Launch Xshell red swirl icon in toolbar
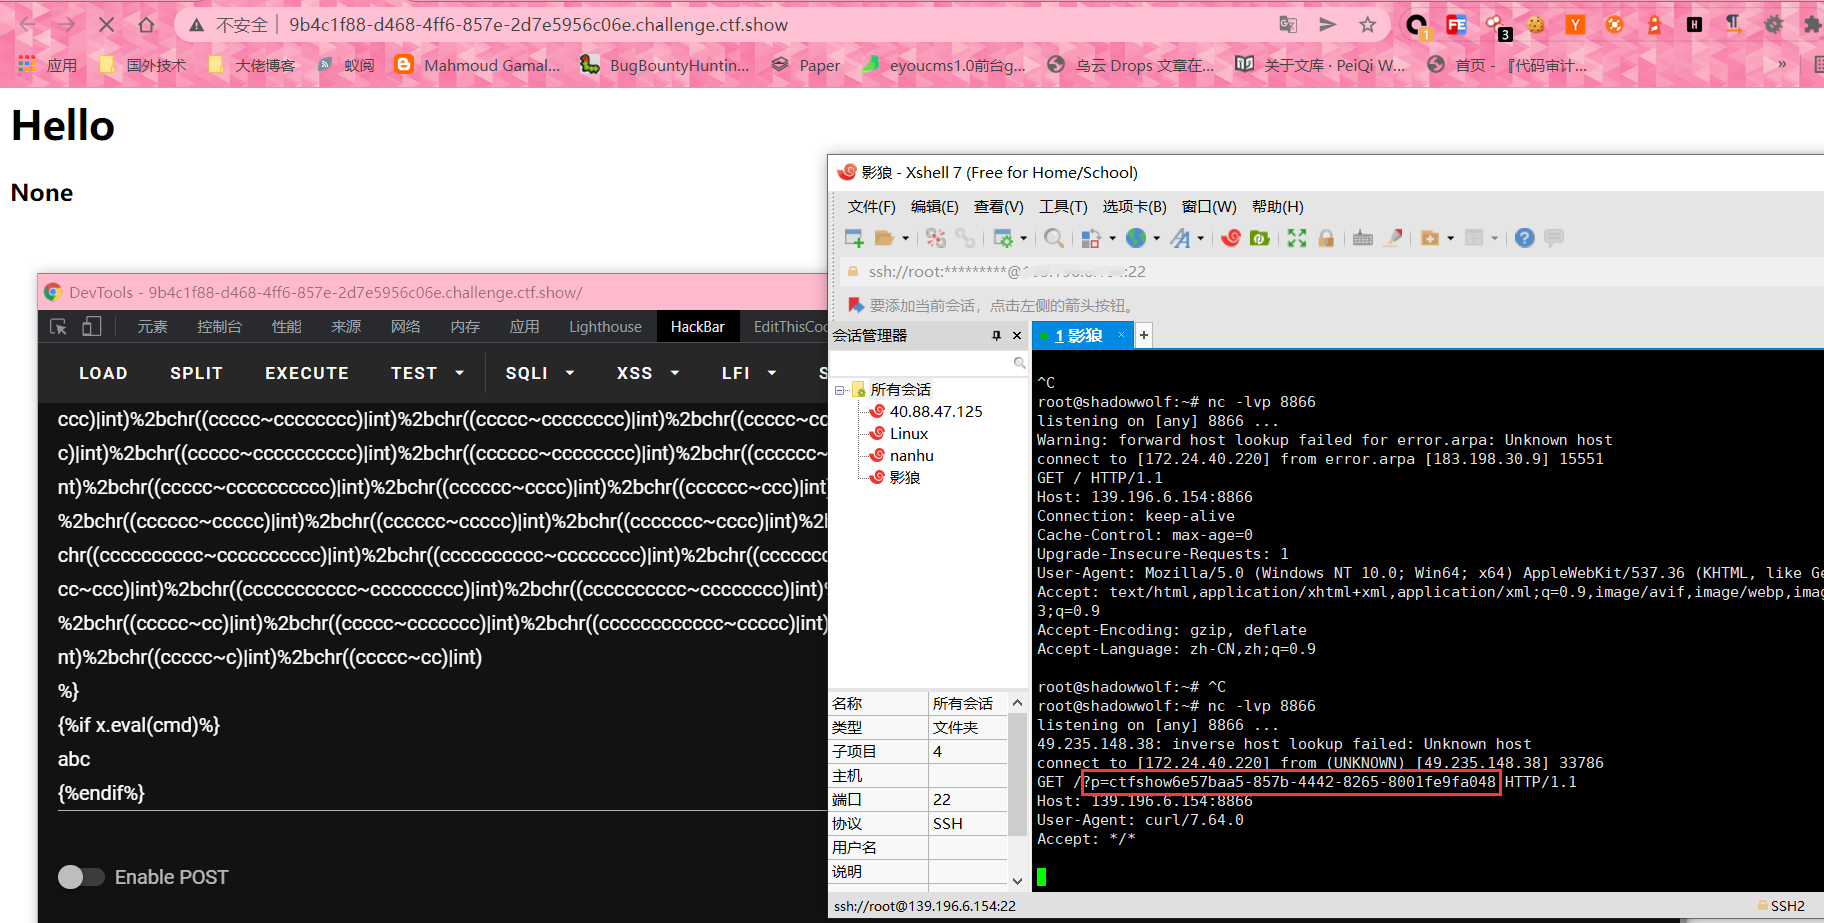 point(1231,238)
